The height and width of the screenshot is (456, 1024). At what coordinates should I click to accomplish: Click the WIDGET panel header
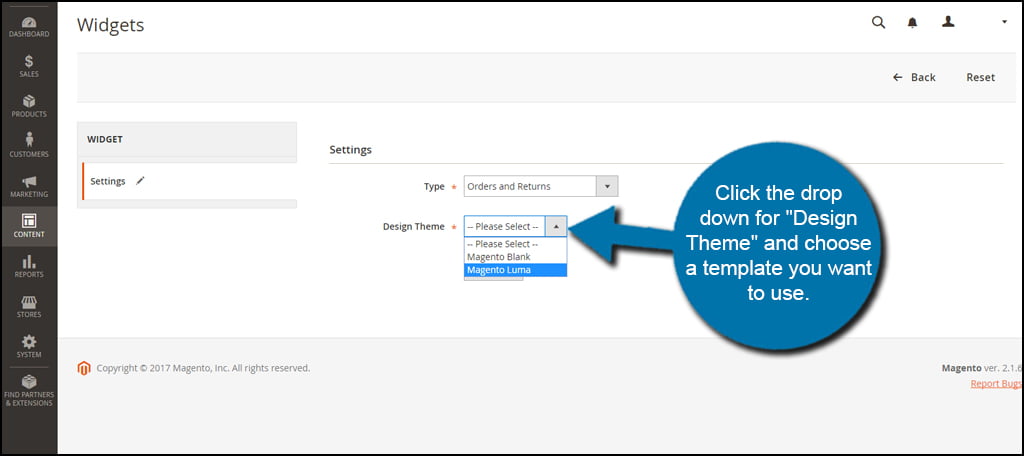click(x=187, y=139)
